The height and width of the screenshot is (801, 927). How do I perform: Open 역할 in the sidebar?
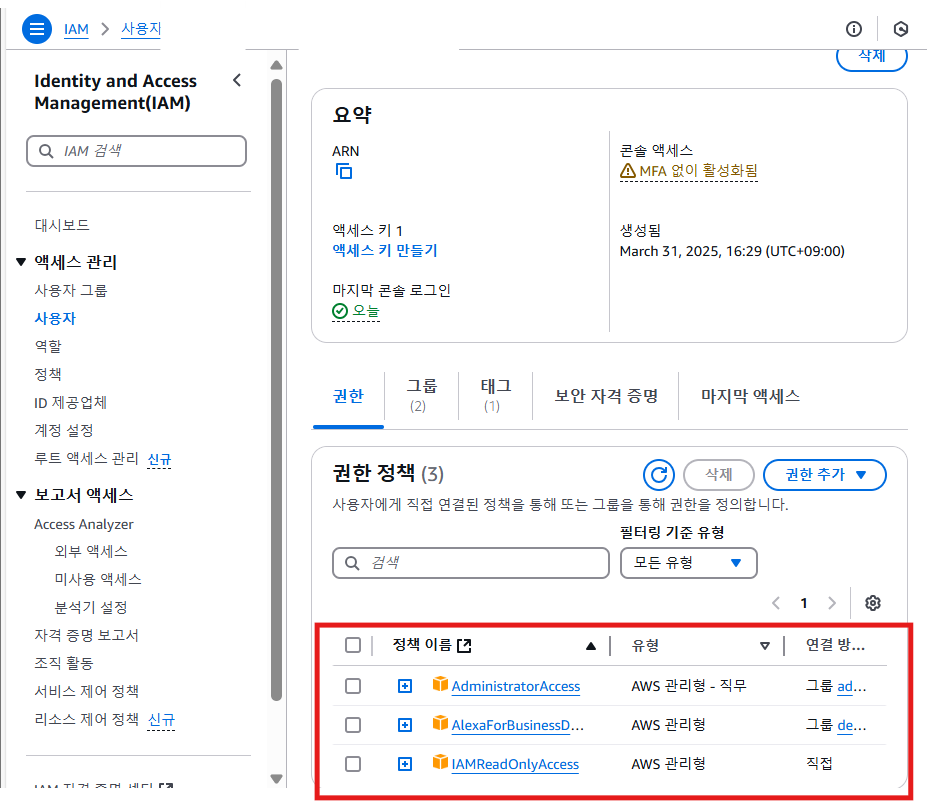(x=48, y=346)
